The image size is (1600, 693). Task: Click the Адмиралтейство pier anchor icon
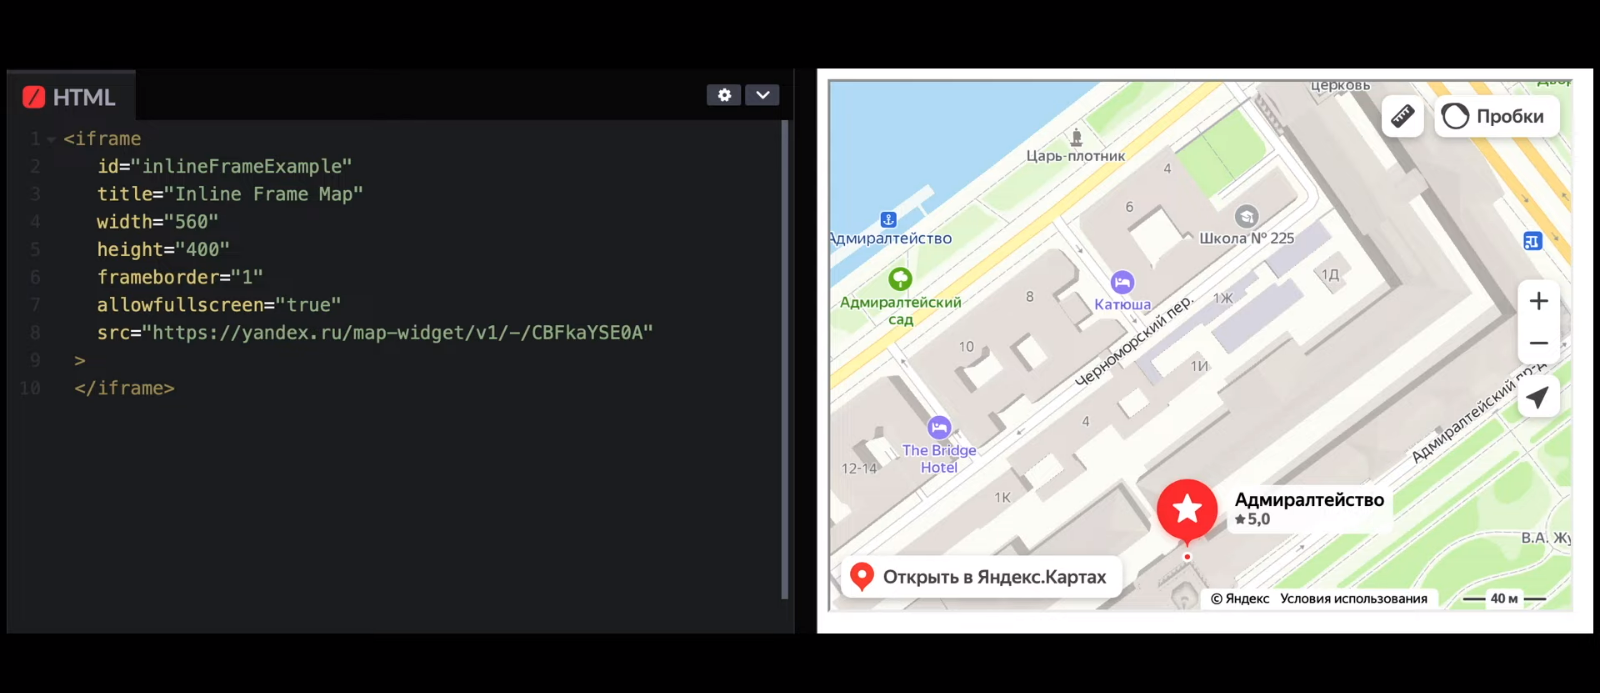coord(888,220)
